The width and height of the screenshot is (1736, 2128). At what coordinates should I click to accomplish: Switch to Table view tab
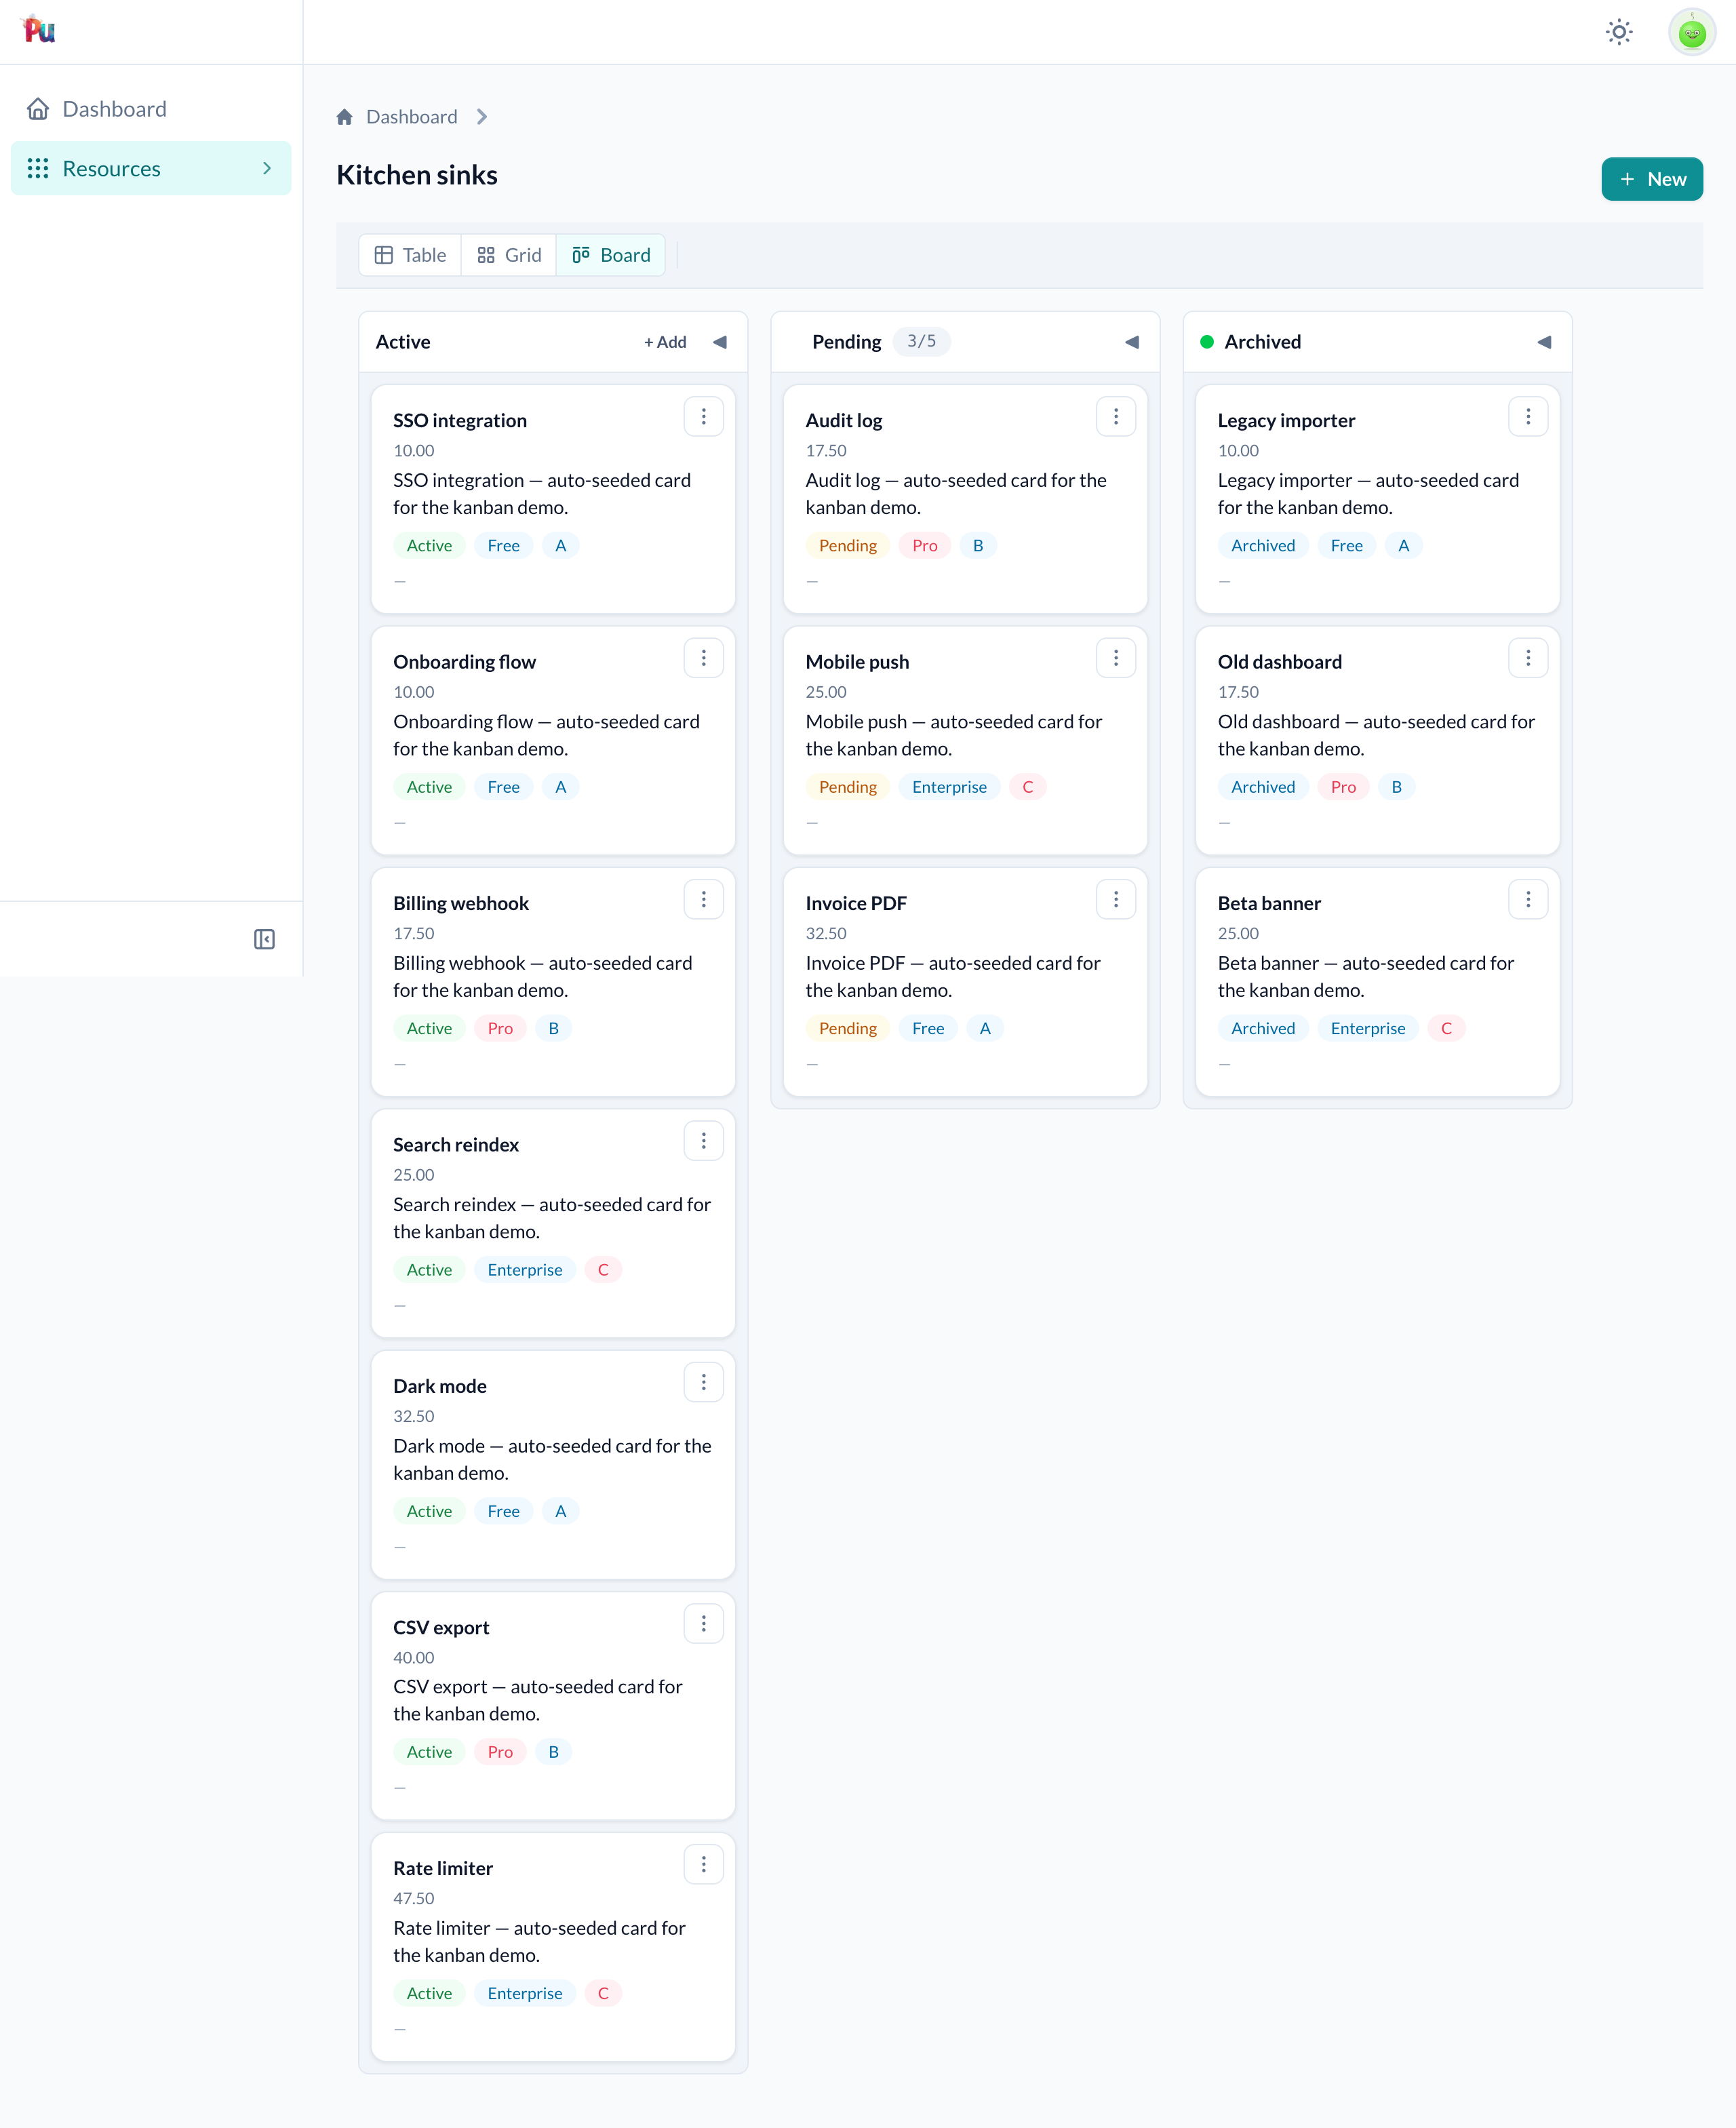[x=410, y=255]
